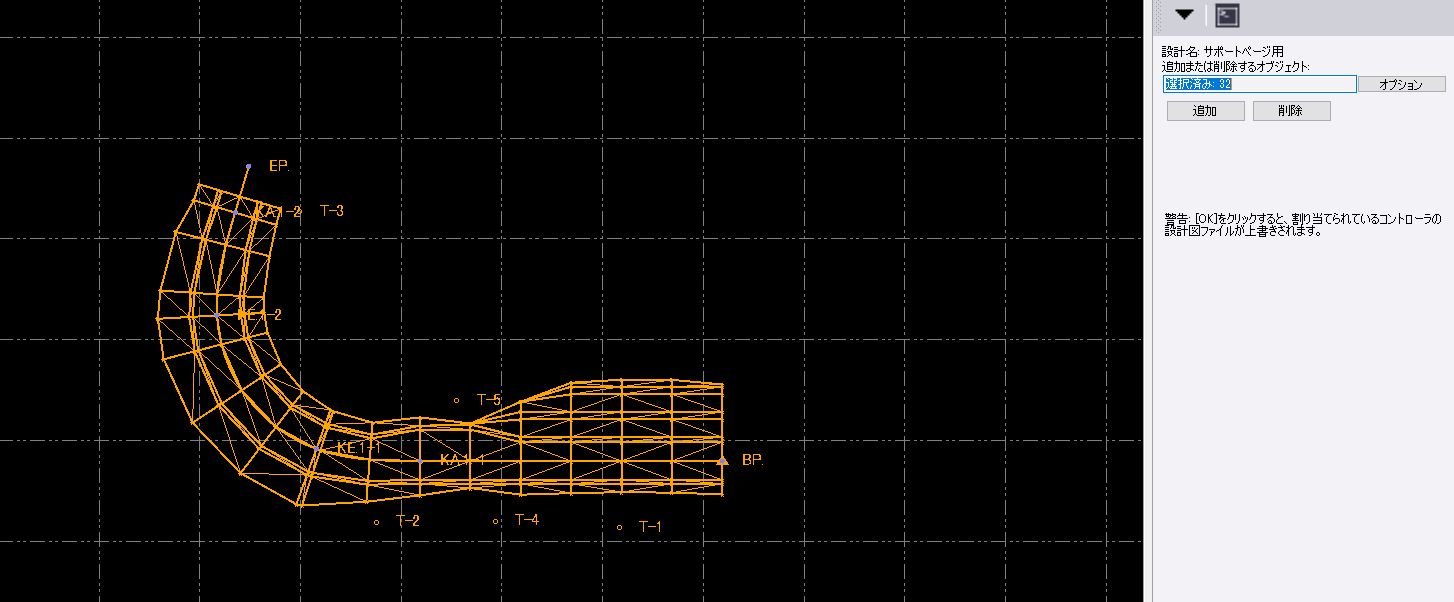The width and height of the screenshot is (1454, 602).
Task: Click the T-3 label in the drawing
Action: coord(332,211)
